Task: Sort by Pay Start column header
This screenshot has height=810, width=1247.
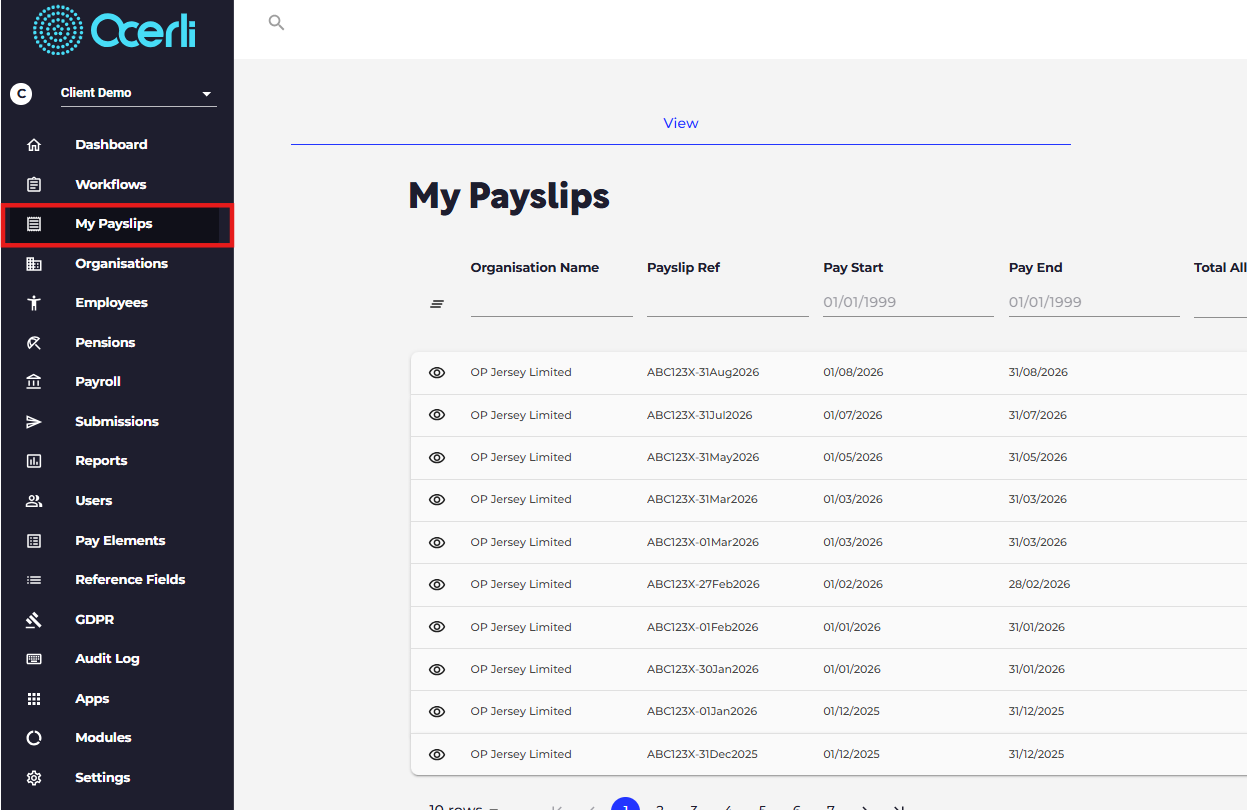Action: click(x=853, y=267)
